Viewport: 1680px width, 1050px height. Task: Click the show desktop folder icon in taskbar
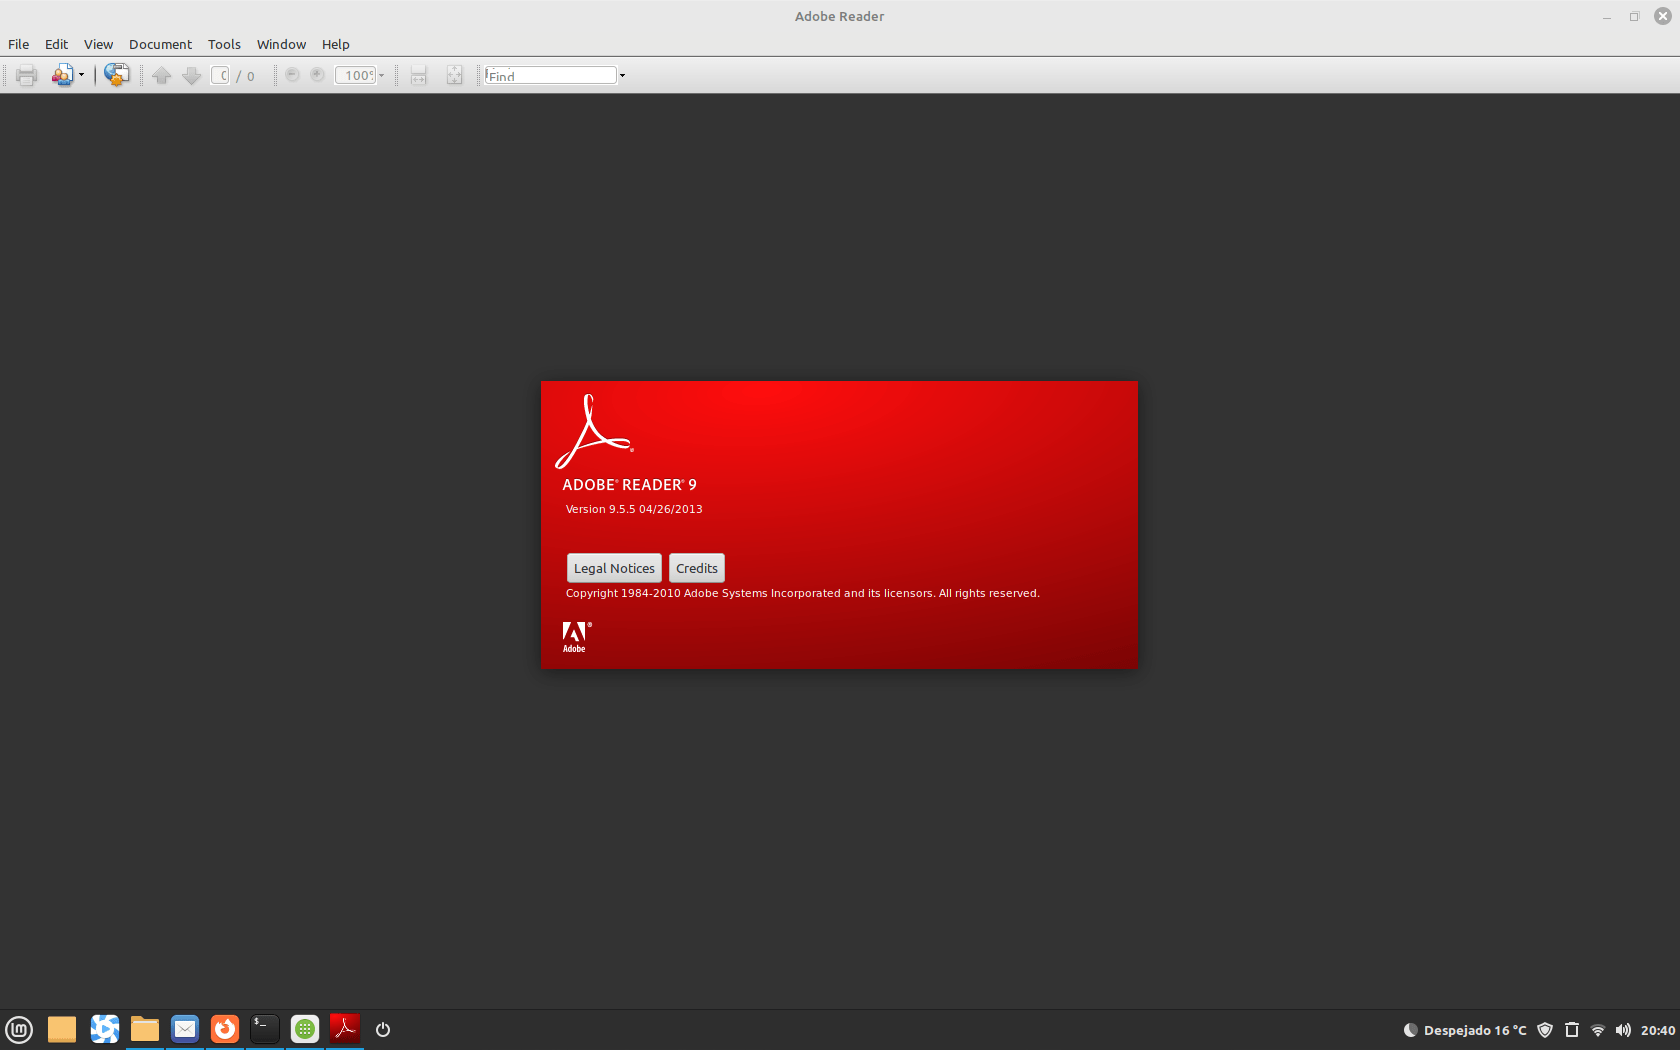62,1029
